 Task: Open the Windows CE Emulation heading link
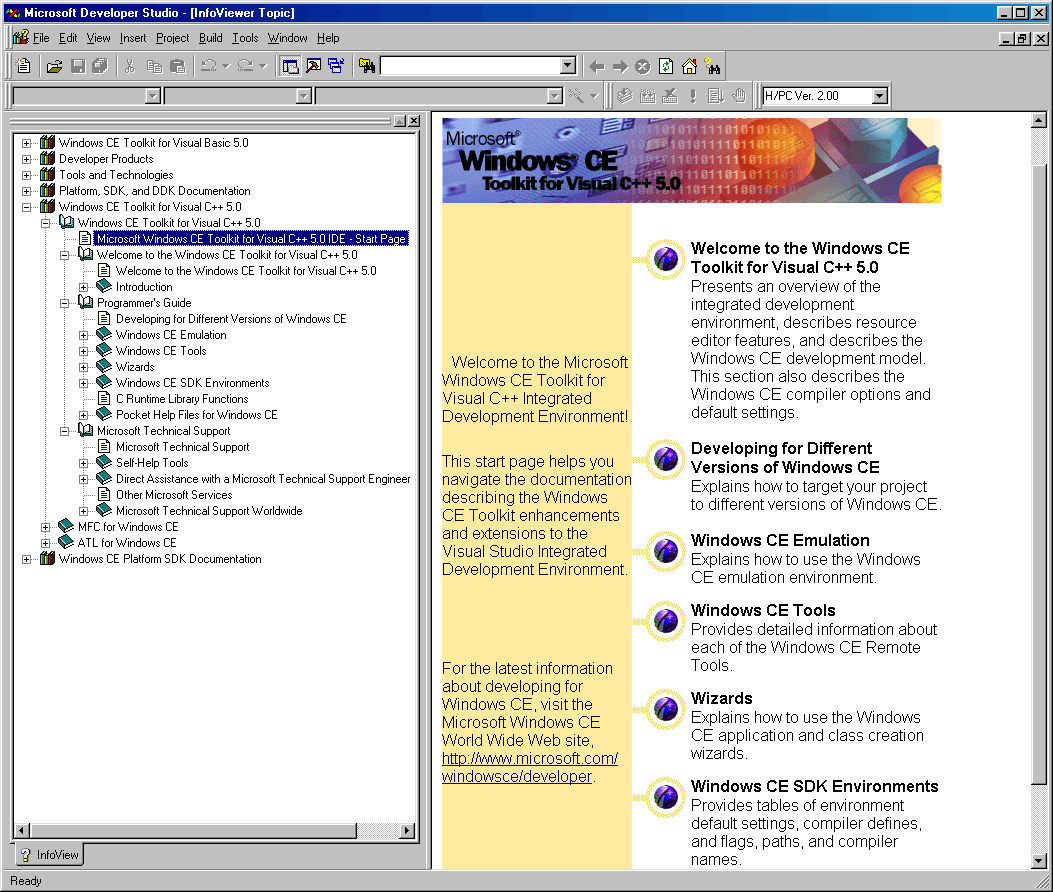780,541
